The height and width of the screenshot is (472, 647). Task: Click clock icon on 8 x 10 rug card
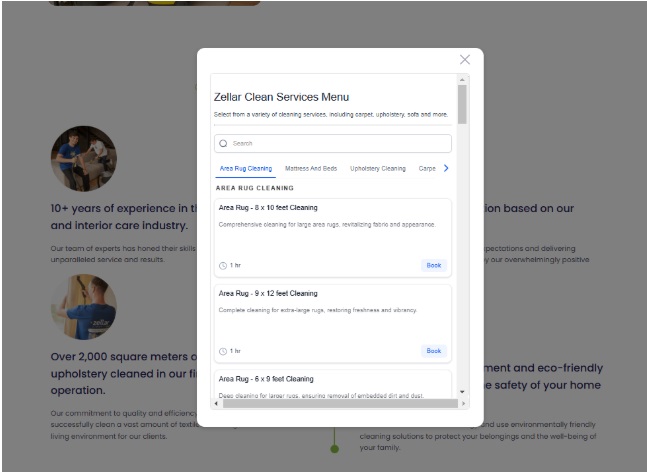[x=223, y=266]
